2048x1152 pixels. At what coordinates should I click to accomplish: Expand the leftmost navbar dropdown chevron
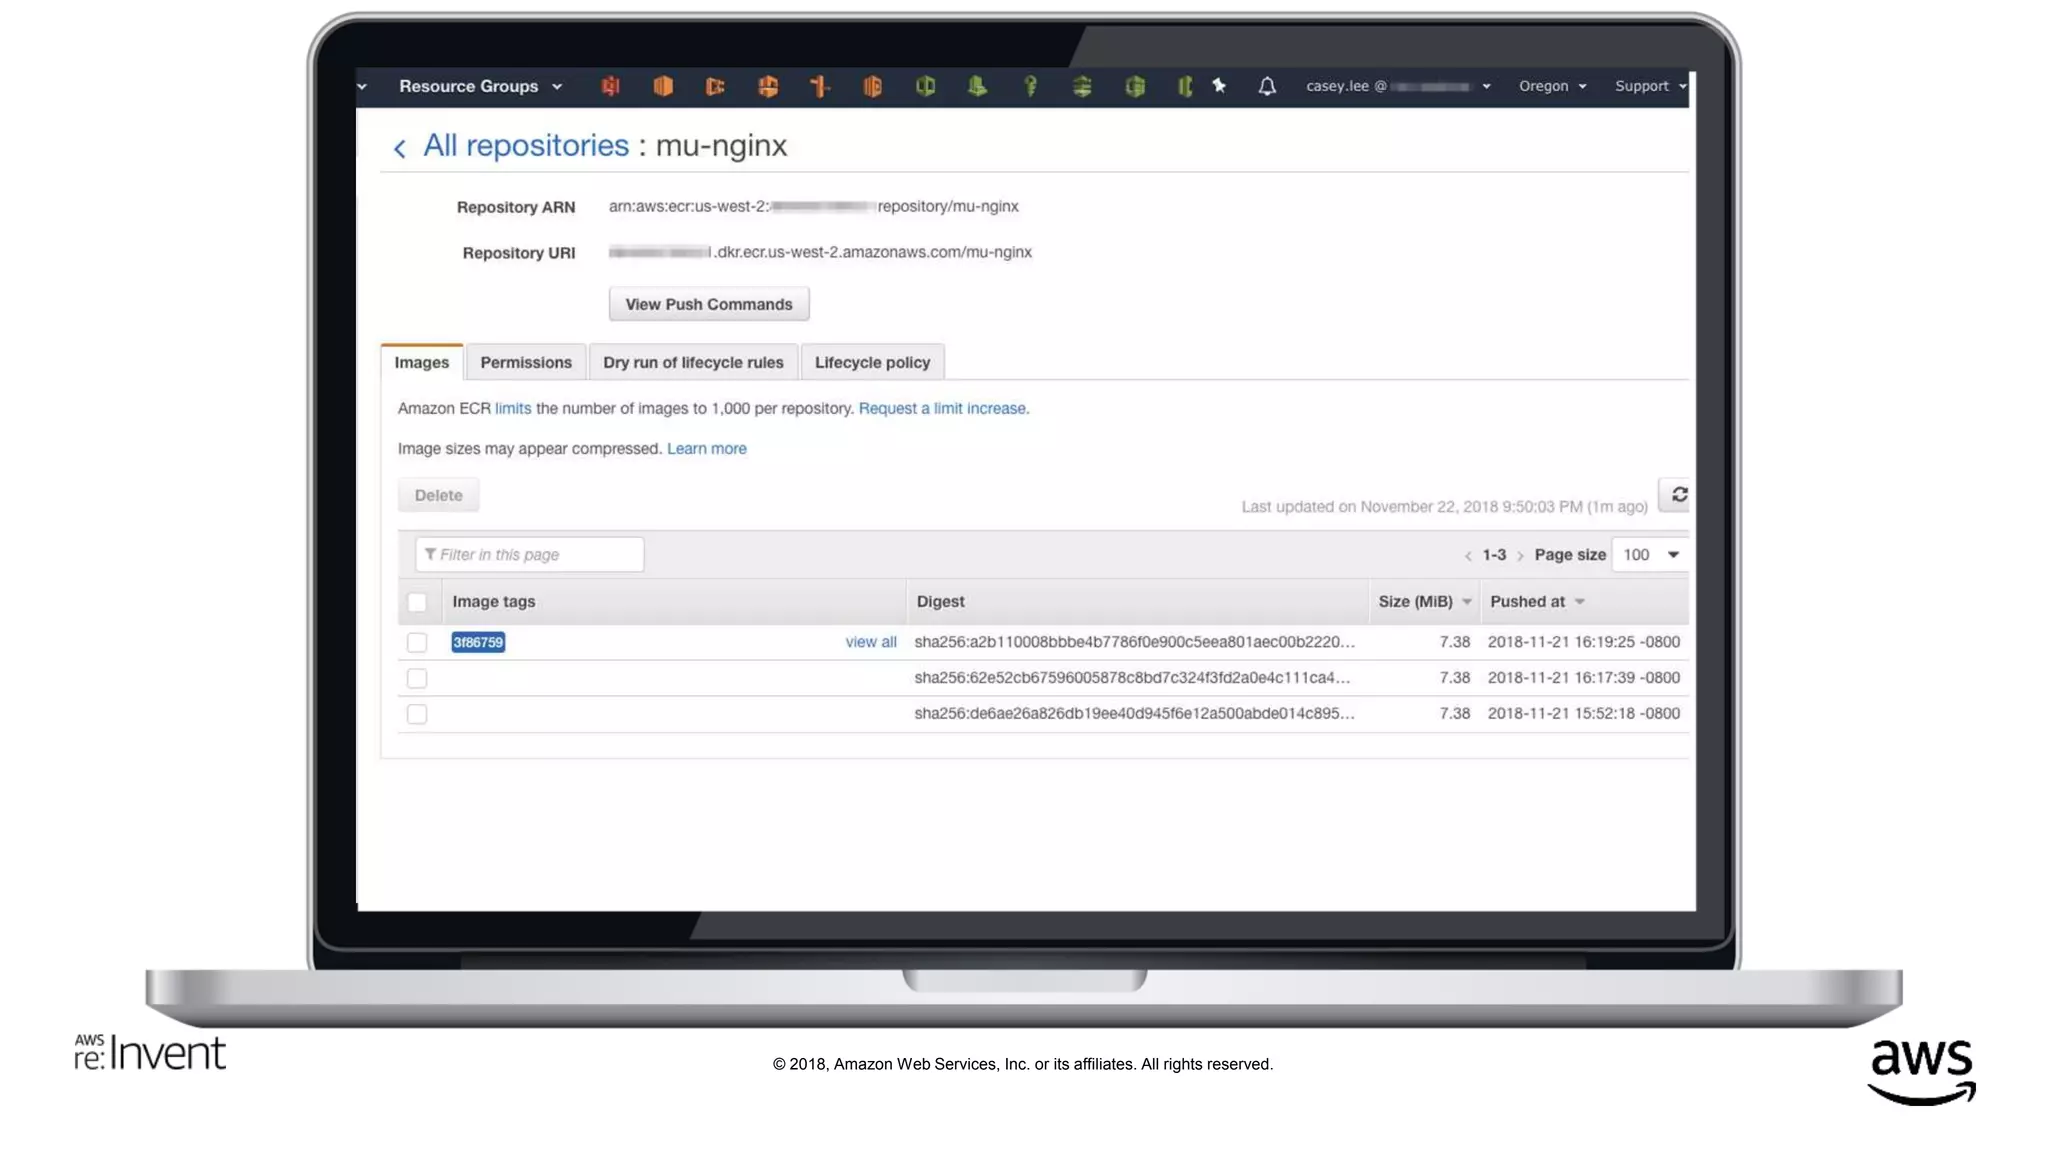(x=362, y=87)
